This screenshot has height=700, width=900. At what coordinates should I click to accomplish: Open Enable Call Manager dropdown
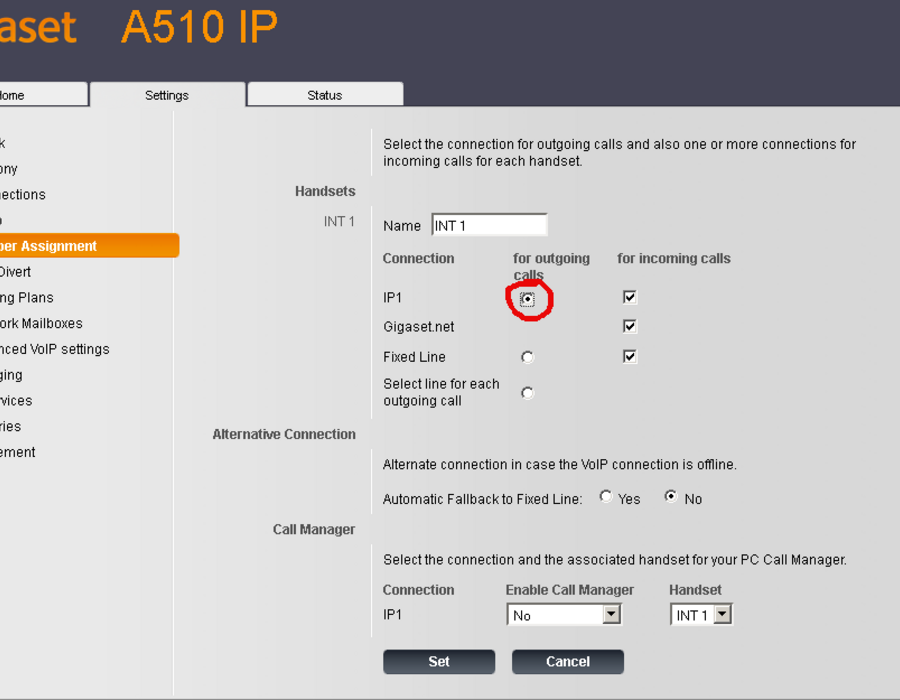pos(564,615)
